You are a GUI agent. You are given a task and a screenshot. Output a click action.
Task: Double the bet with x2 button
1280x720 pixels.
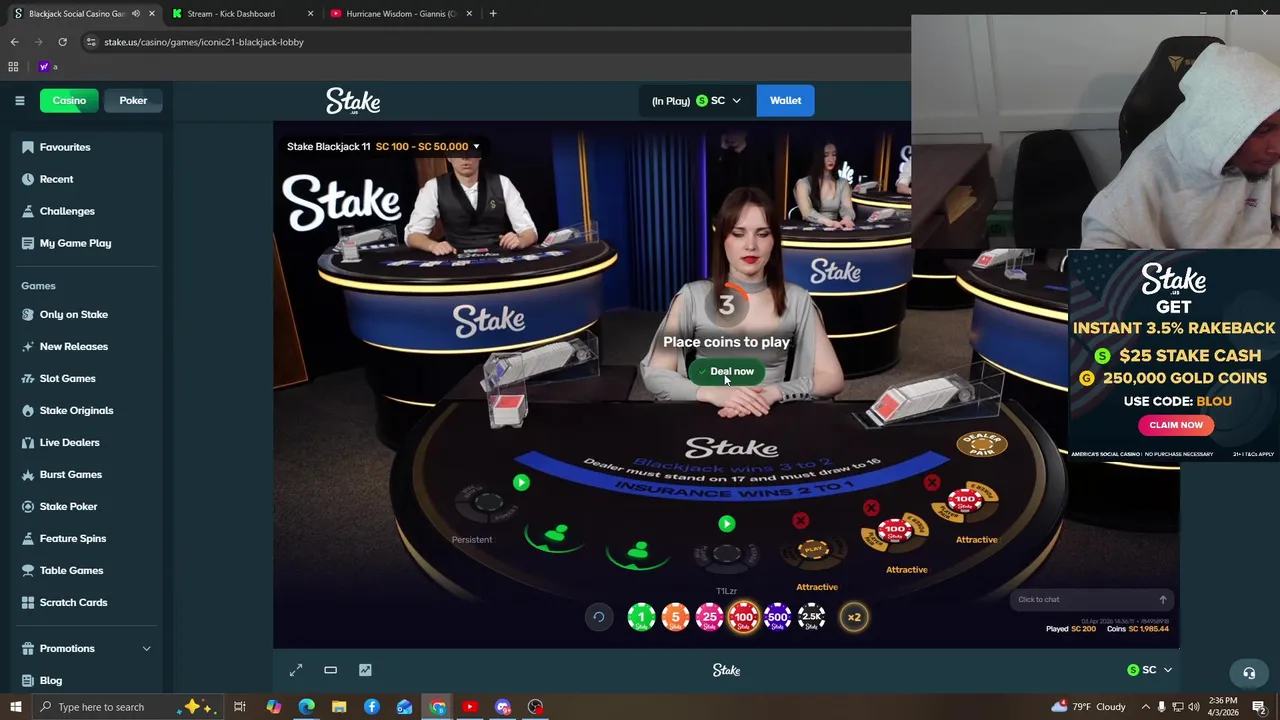(854, 617)
